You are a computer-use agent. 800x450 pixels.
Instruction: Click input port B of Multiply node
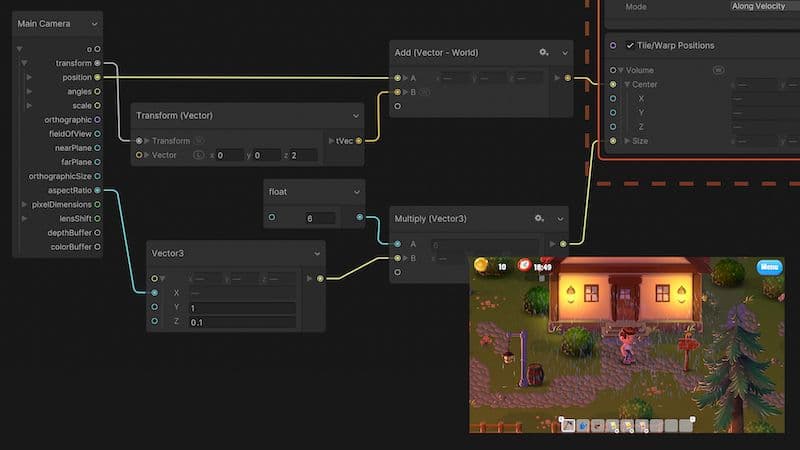tap(397, 258)
